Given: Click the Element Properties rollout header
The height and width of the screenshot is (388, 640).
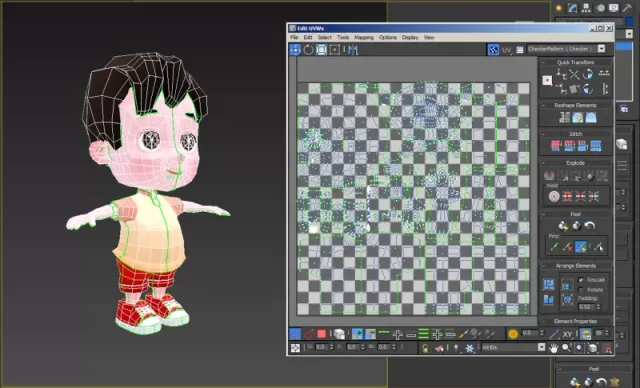Looking at the screenshot, I should (x=576, y=321).
